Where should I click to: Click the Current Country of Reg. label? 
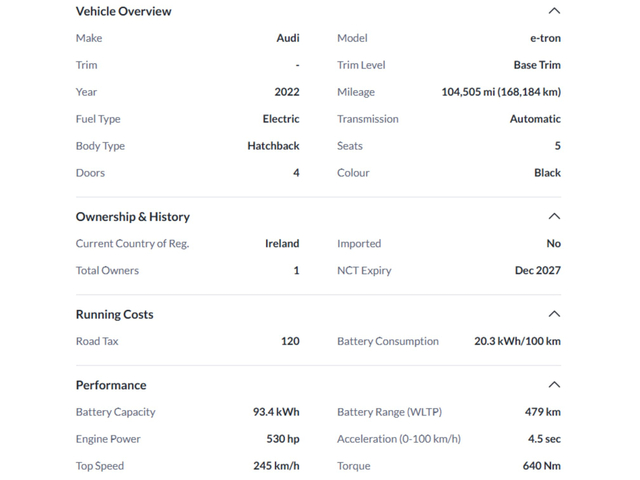pyautogui.click(x=132, y=243)
